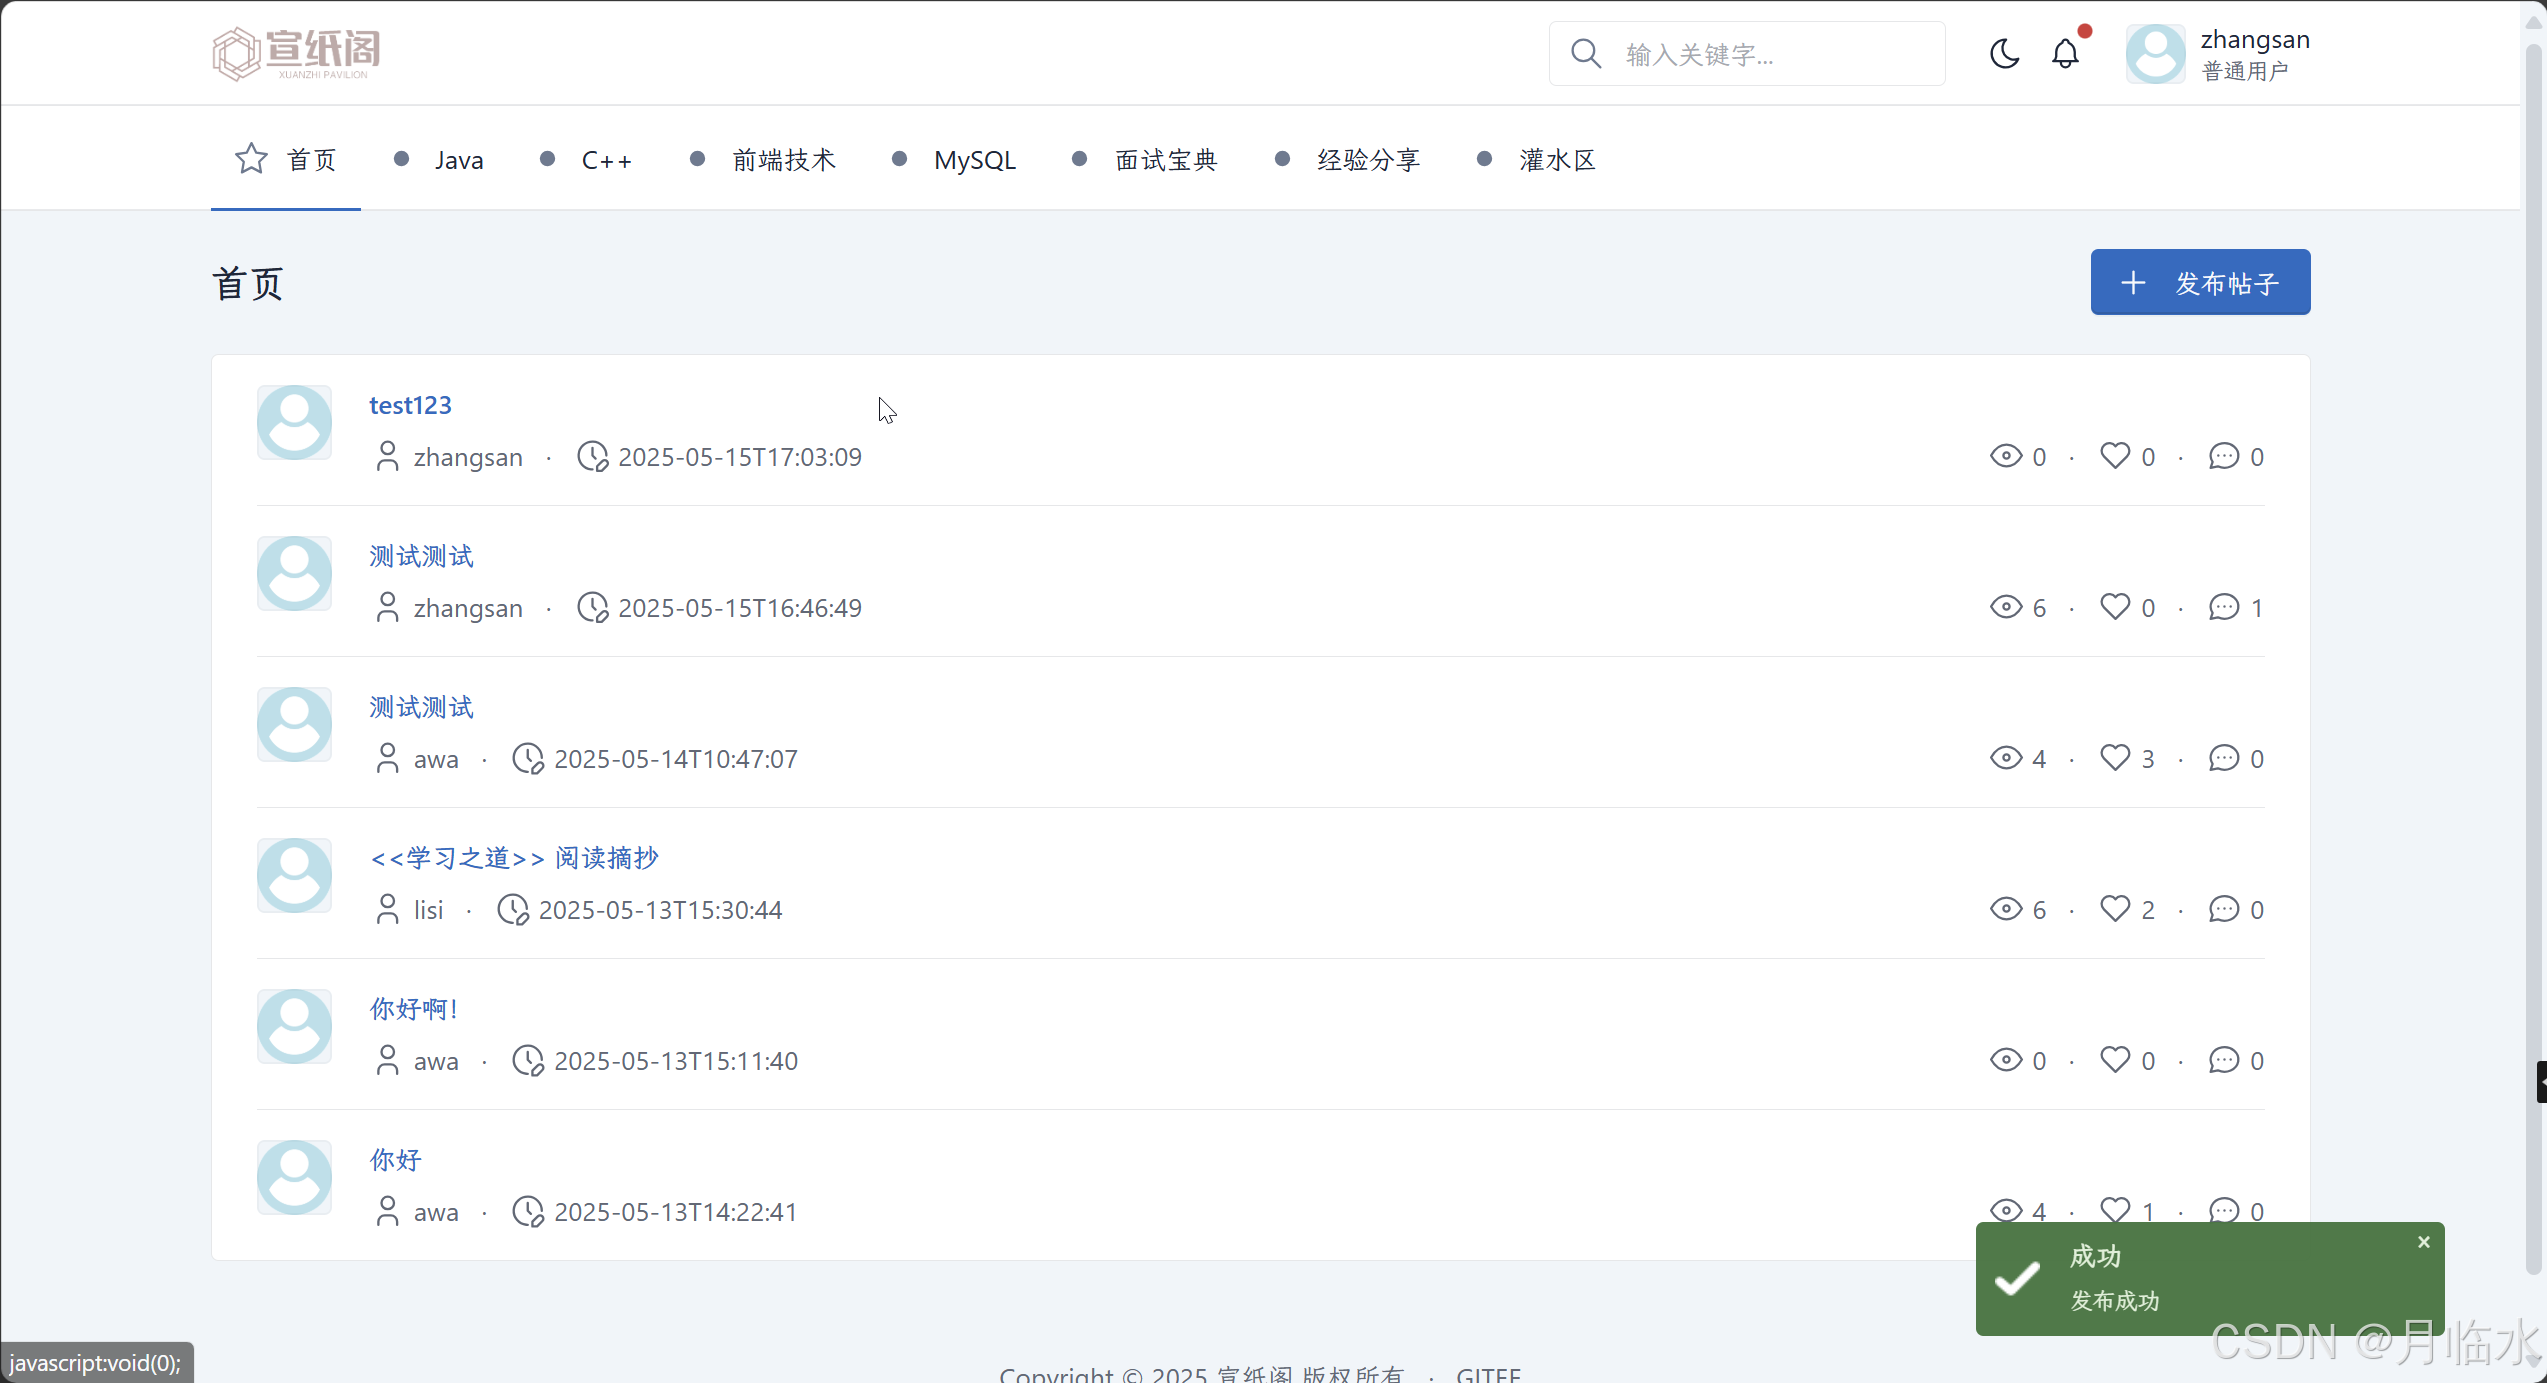2547x1383 pixels.
Task: Switch to the Java board tab
Action: point(459,160)
